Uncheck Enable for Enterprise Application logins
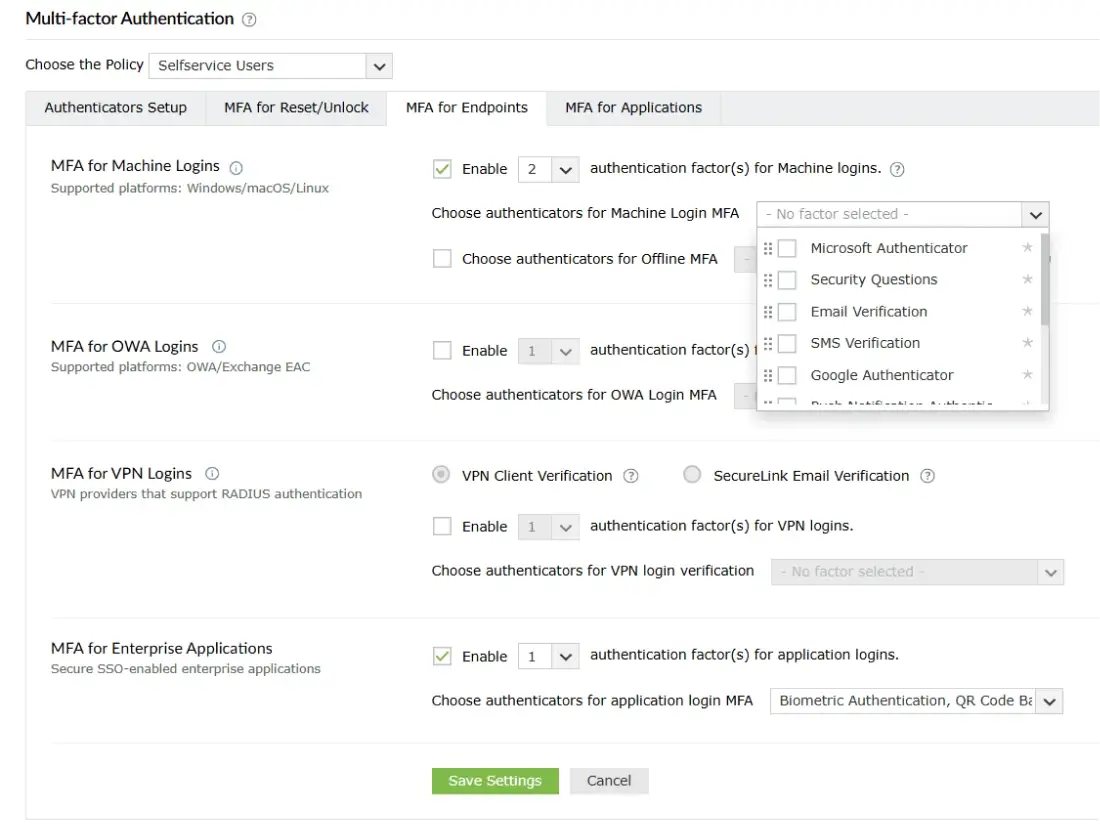 tap(442, 657)
